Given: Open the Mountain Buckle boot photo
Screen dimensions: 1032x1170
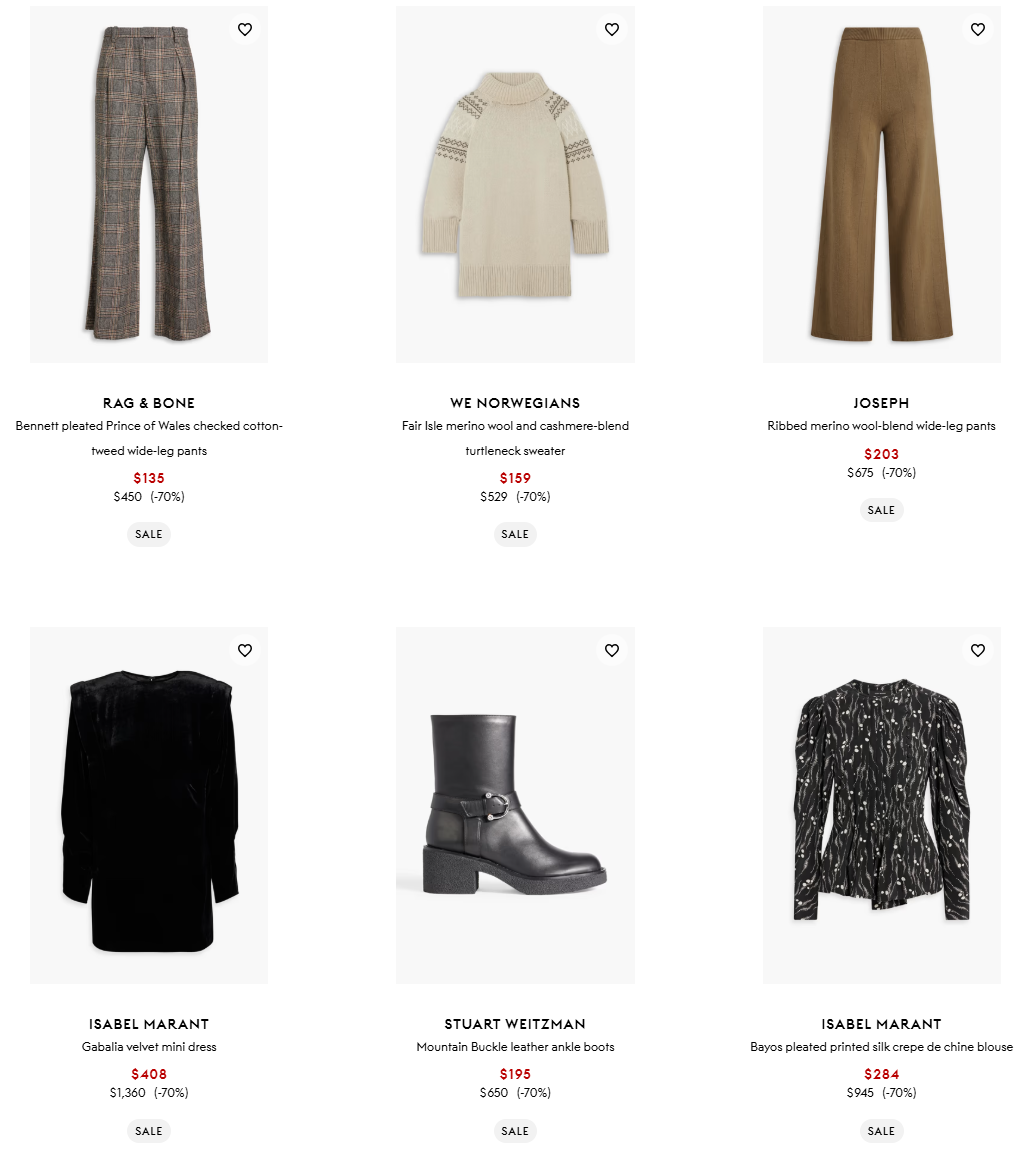Looking at the screenshot, I should point(516,805).
